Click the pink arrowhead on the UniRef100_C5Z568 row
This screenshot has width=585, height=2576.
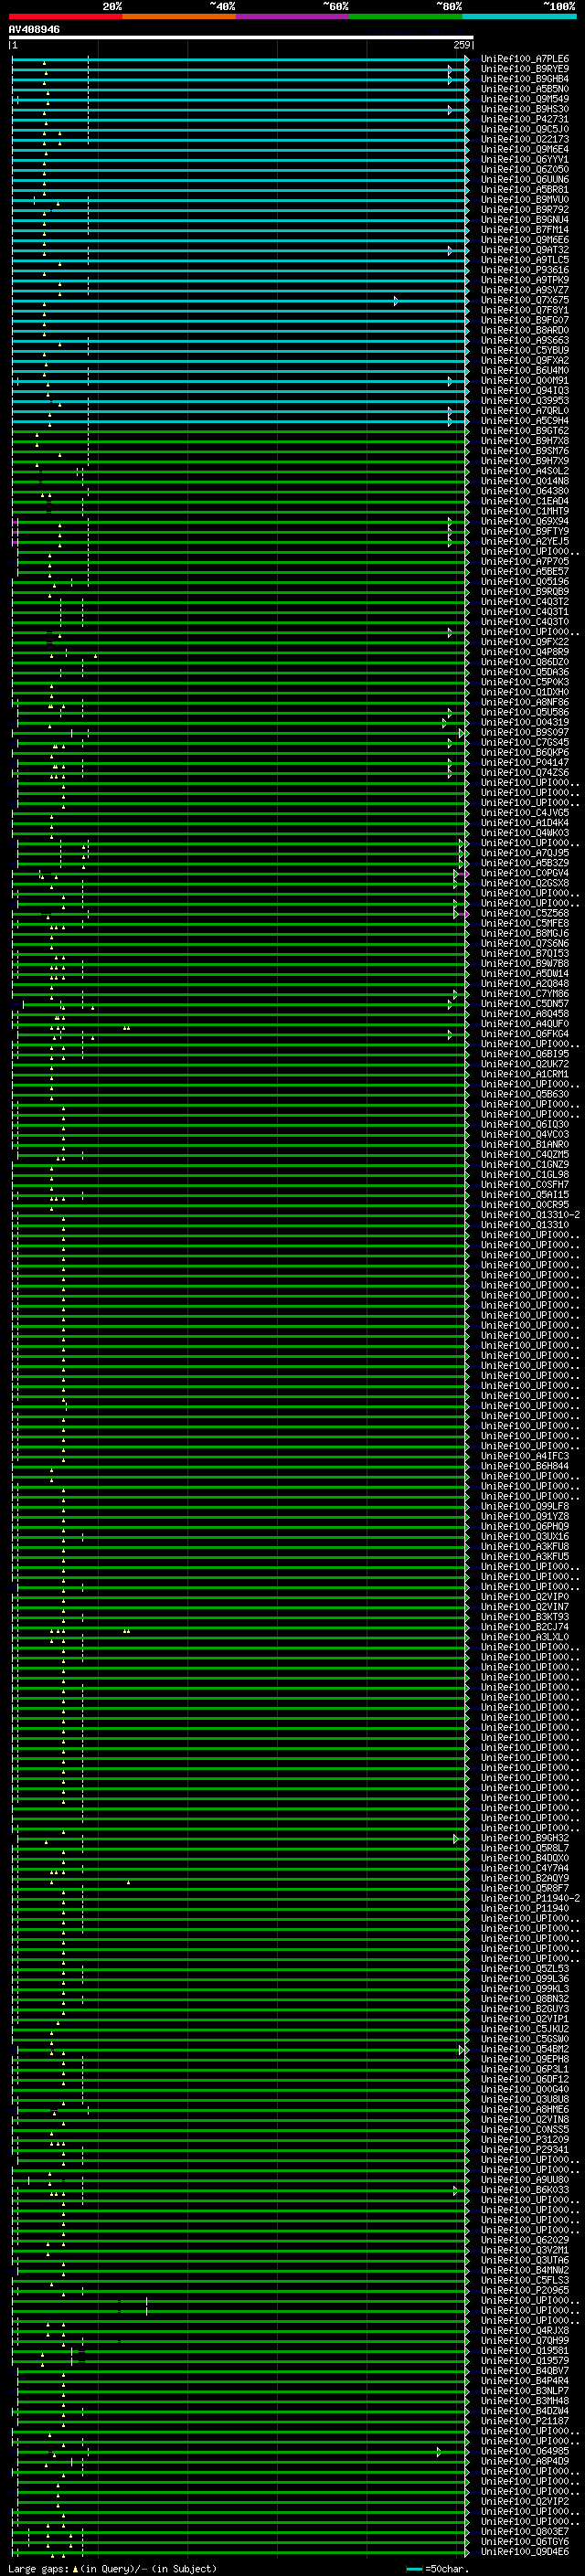tap(465, 914)
